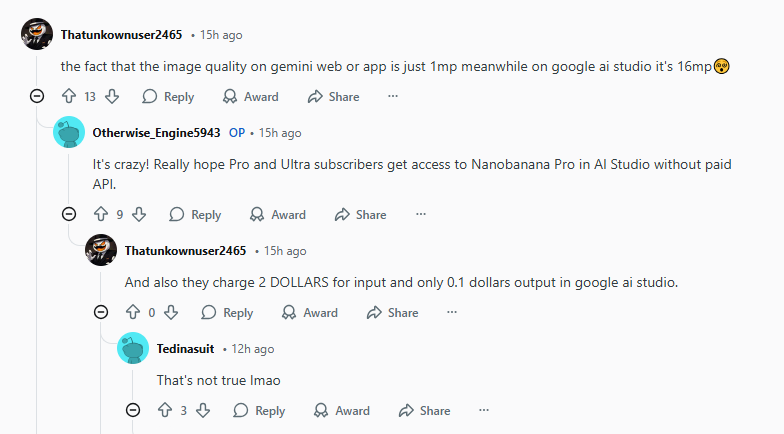Open Otherwise_Engine5943's username link
The image size is (784, 434).
click(x=156, y=132)
